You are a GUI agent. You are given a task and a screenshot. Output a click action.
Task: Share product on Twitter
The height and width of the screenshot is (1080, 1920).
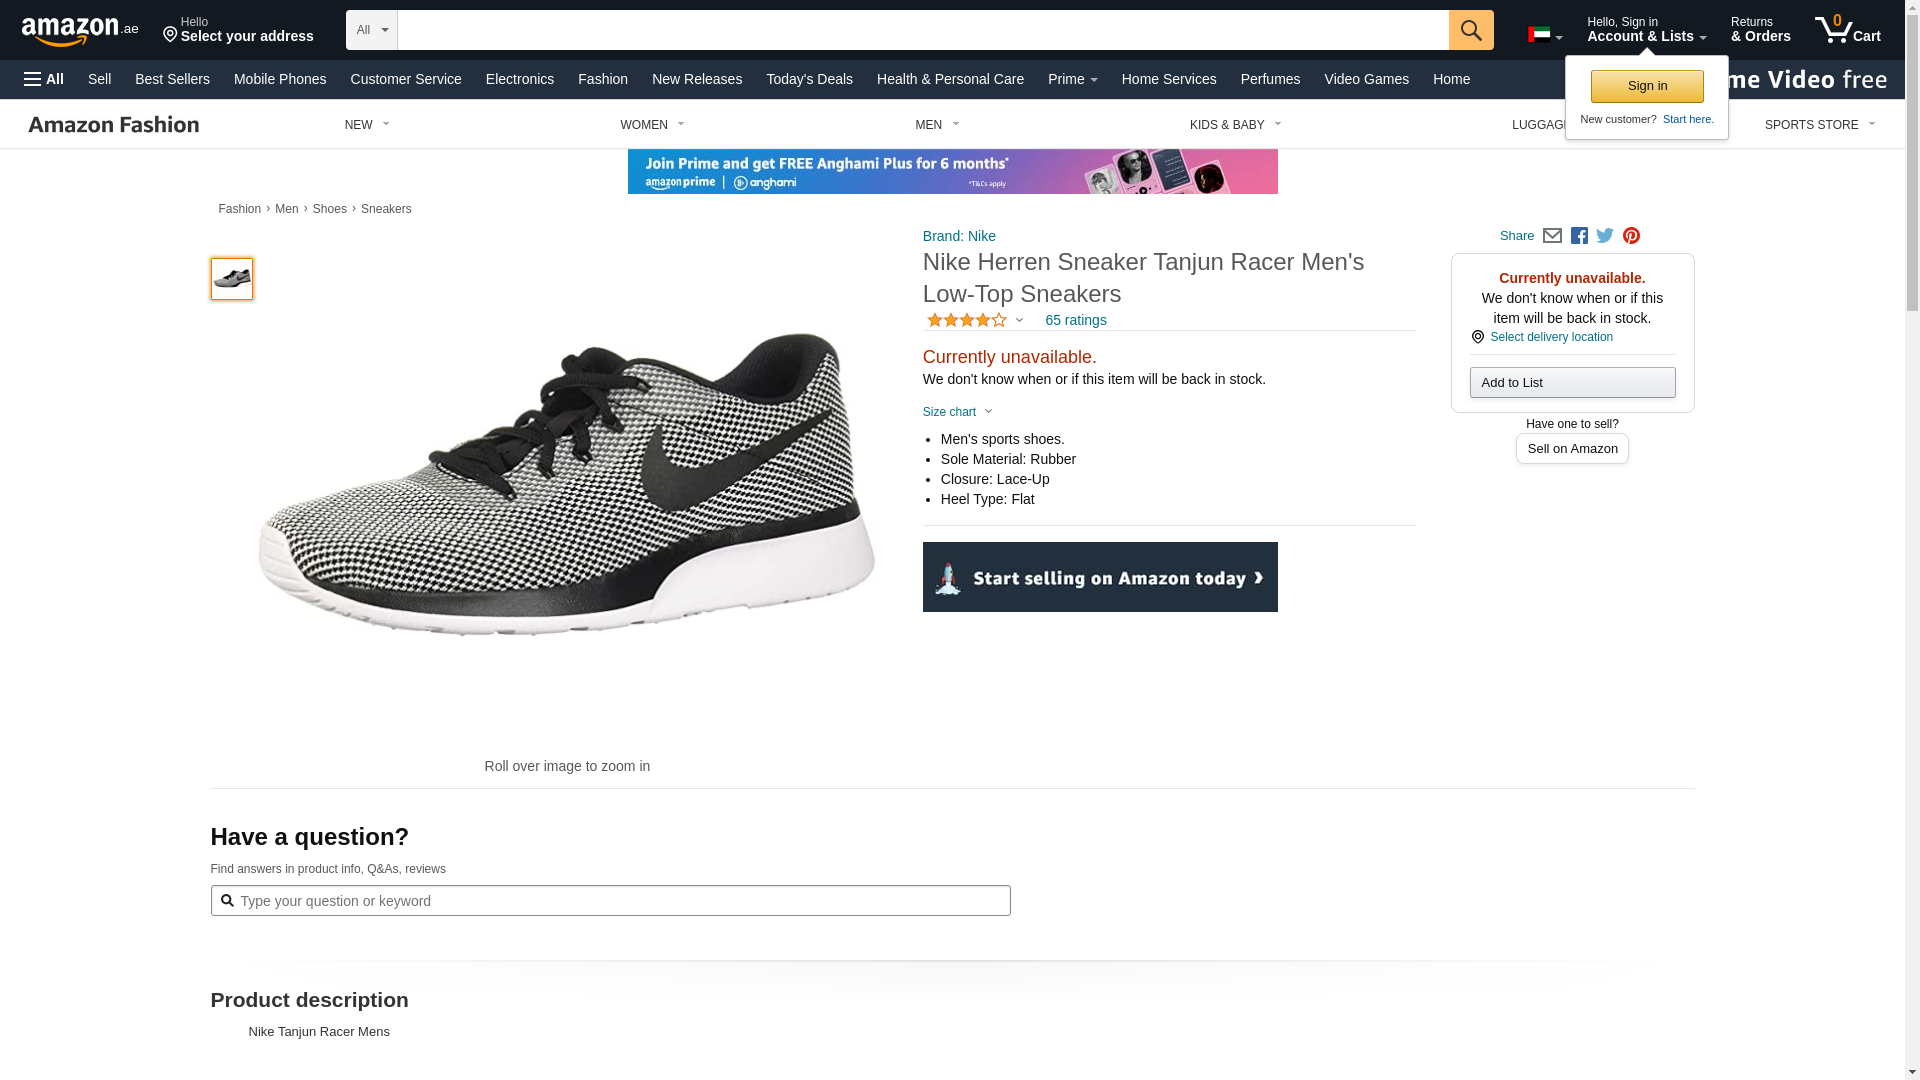click(x=1605, y=236)
